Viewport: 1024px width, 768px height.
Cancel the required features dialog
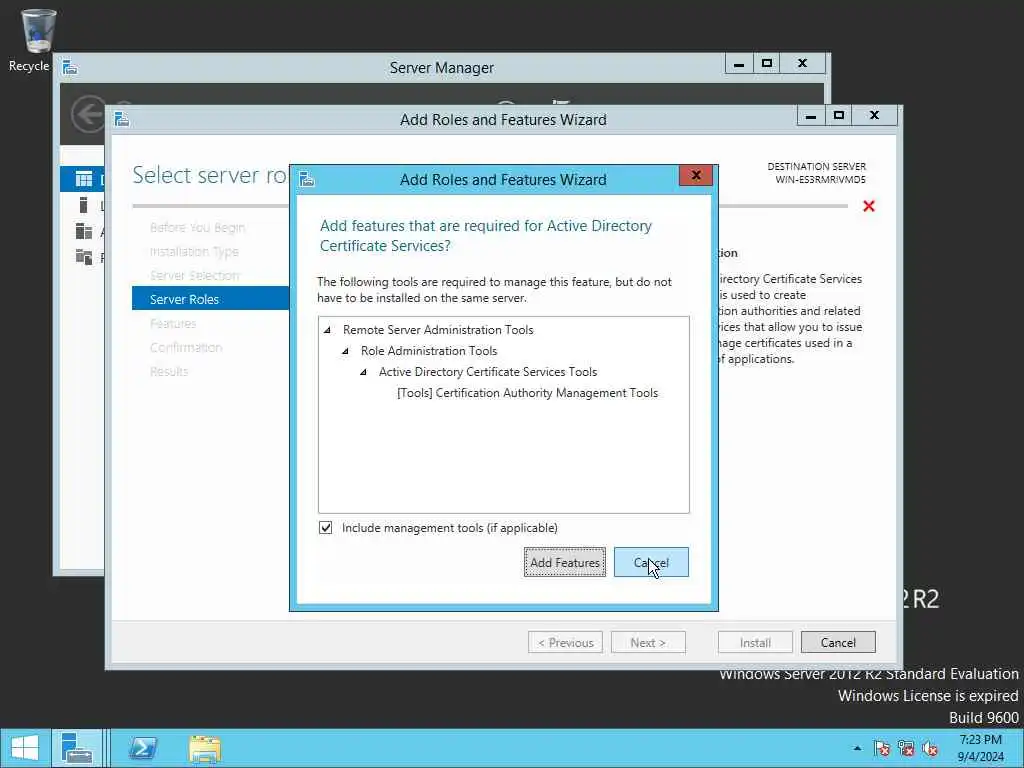651,562
